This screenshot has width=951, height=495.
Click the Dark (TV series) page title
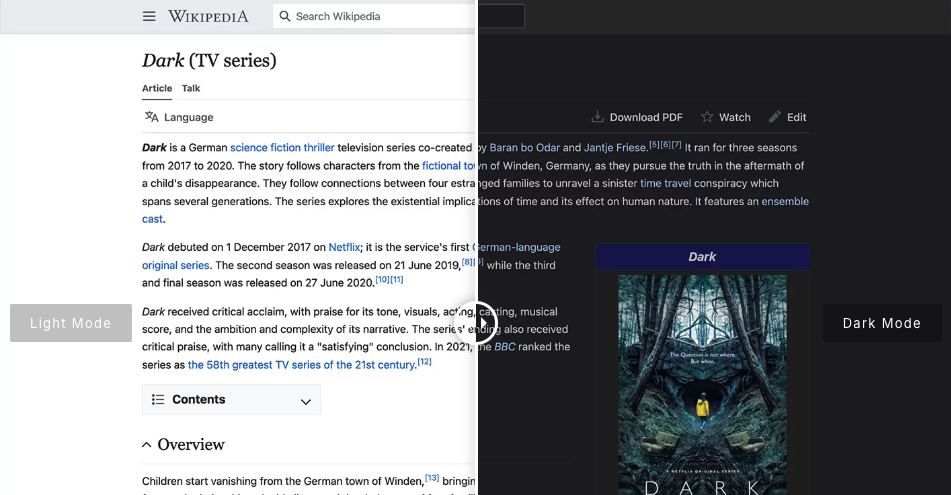(x=209, y=60)
